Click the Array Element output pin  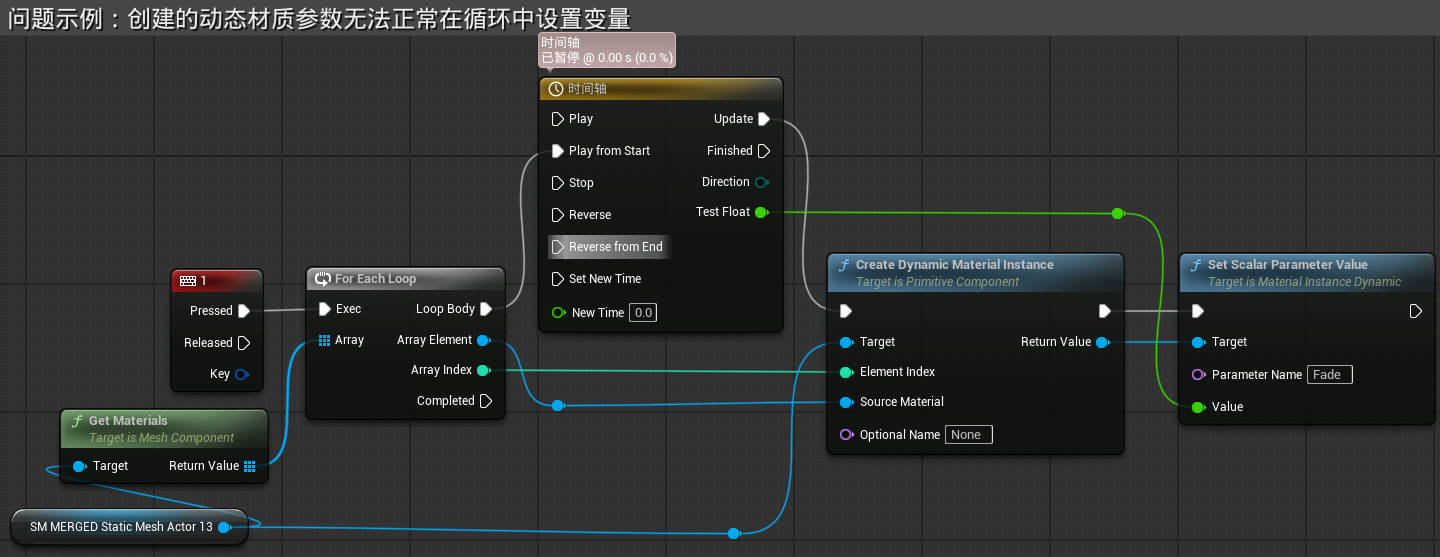[484, 340]
